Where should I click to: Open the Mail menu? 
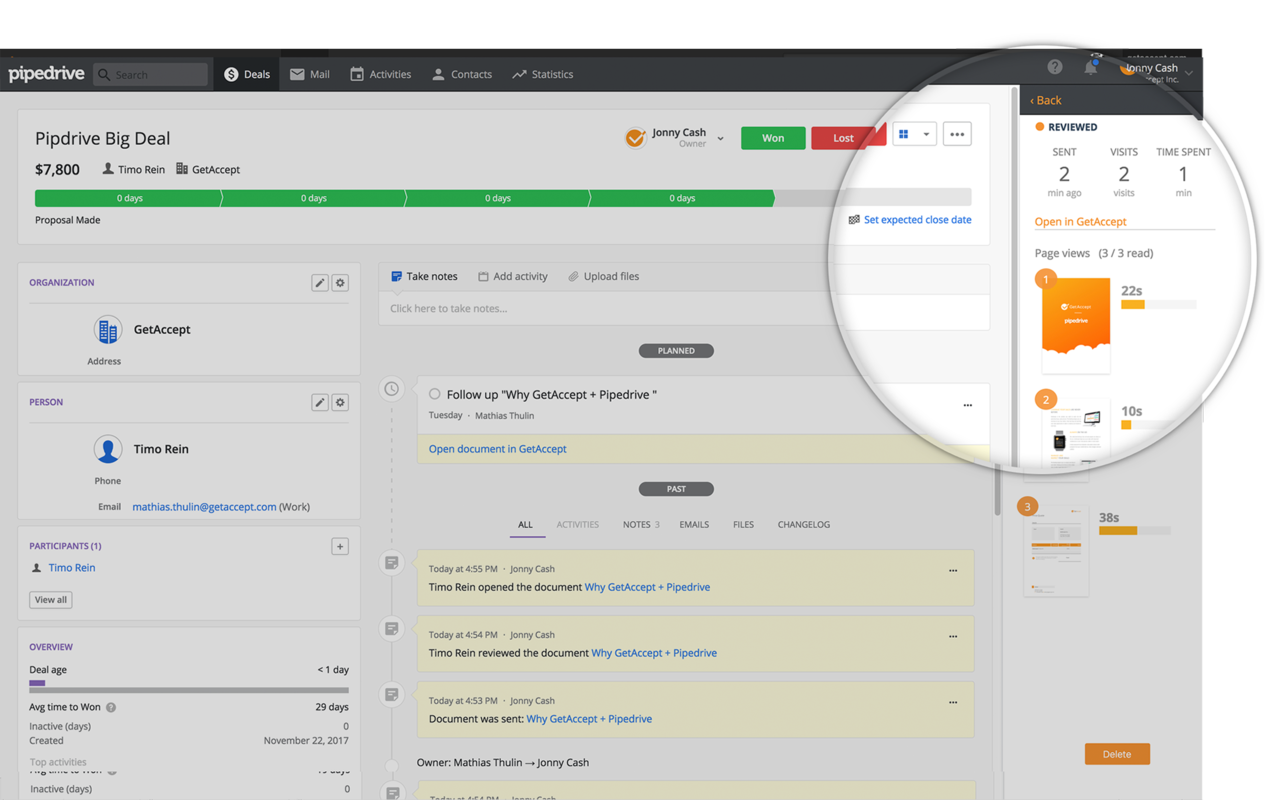click(310, 74)
